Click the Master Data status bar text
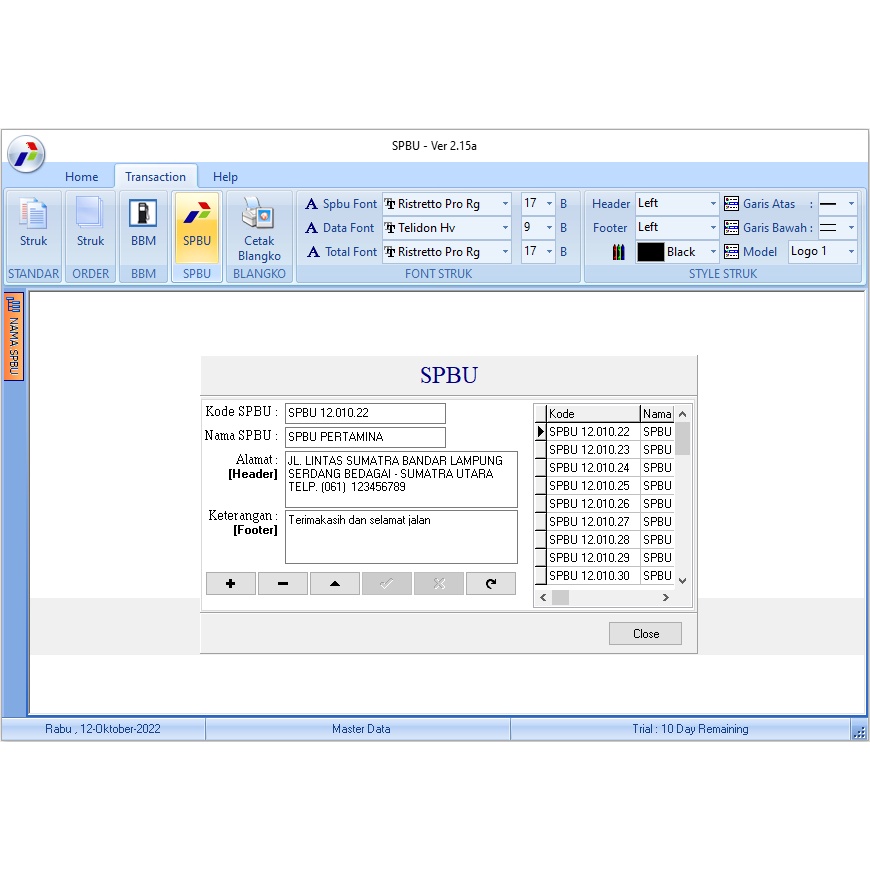The image size is (870, 870). point(361,729)
